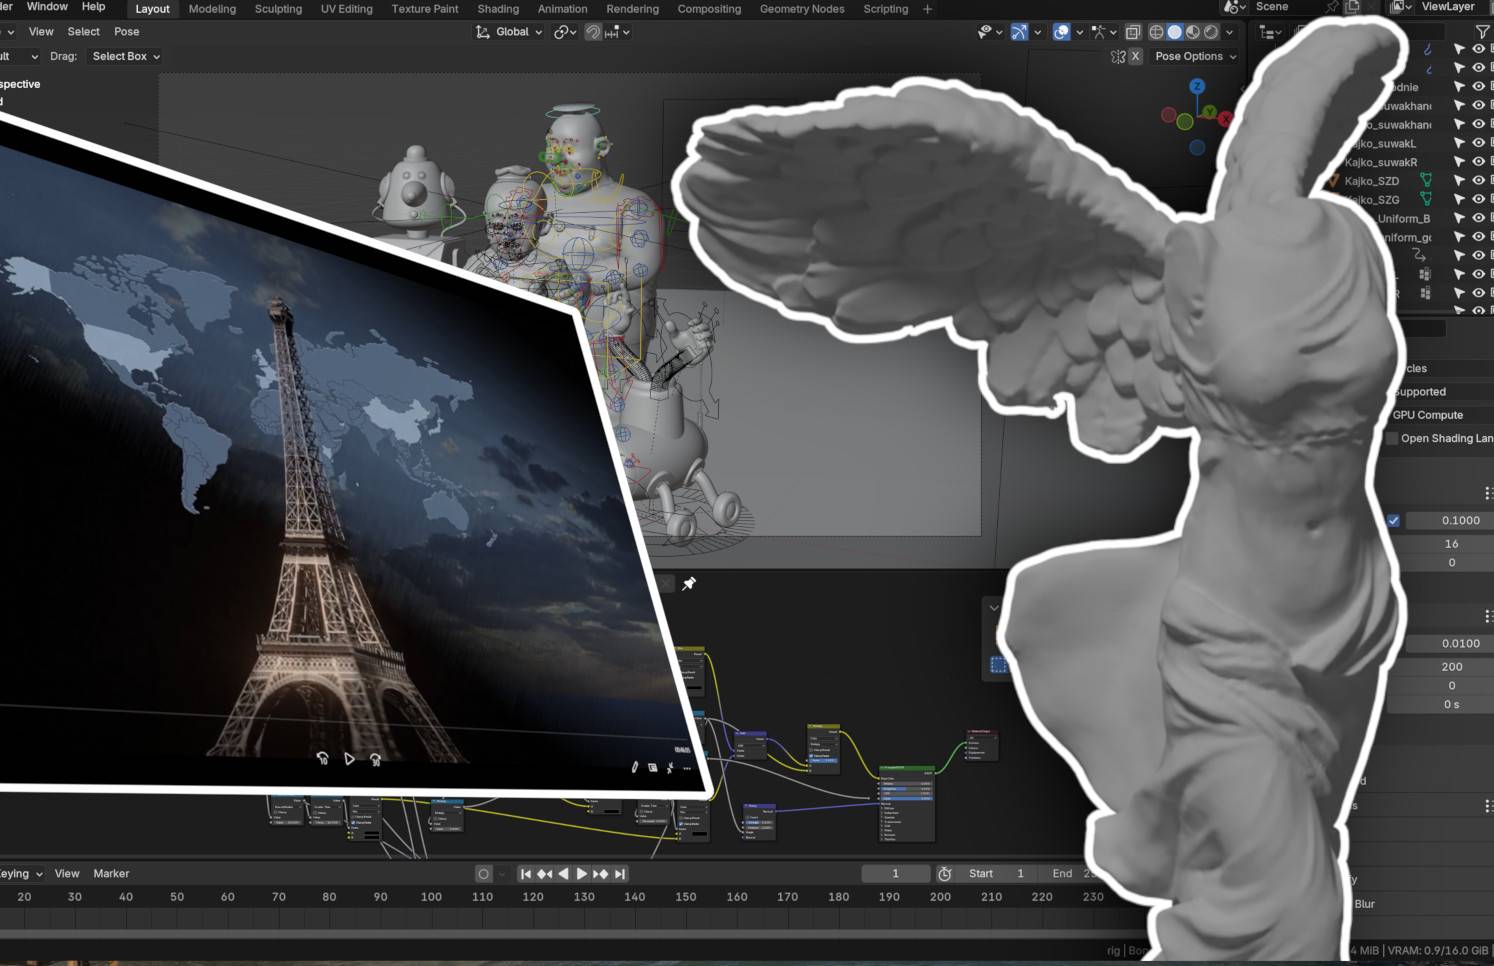
Task: Open the Geometry Nodes workspace tab
Action: 801,9
